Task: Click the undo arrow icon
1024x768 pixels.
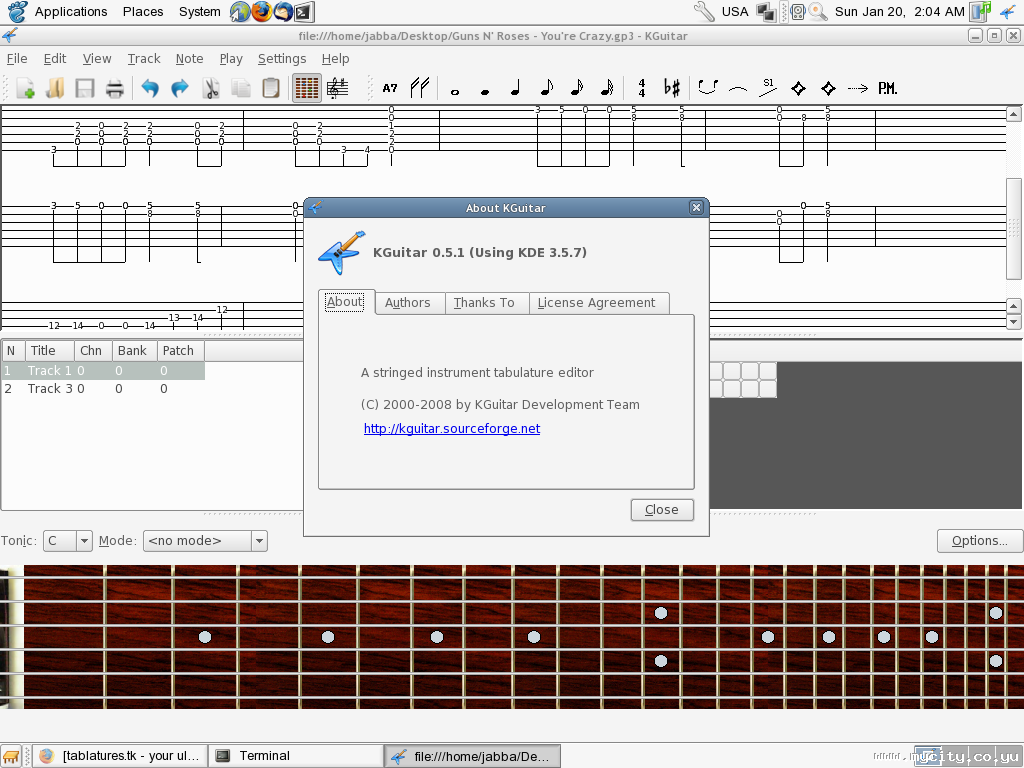Action: point(150,88)
